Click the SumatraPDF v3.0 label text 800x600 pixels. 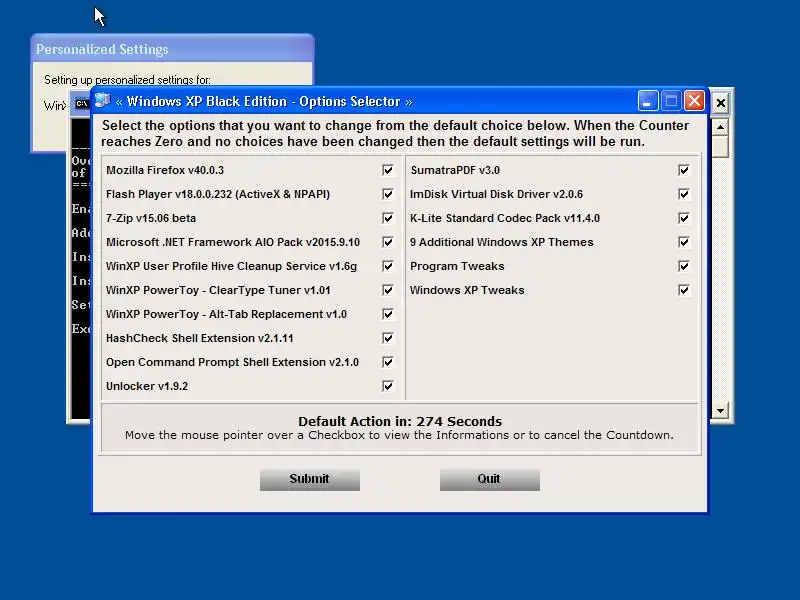[x=455, y=170]
